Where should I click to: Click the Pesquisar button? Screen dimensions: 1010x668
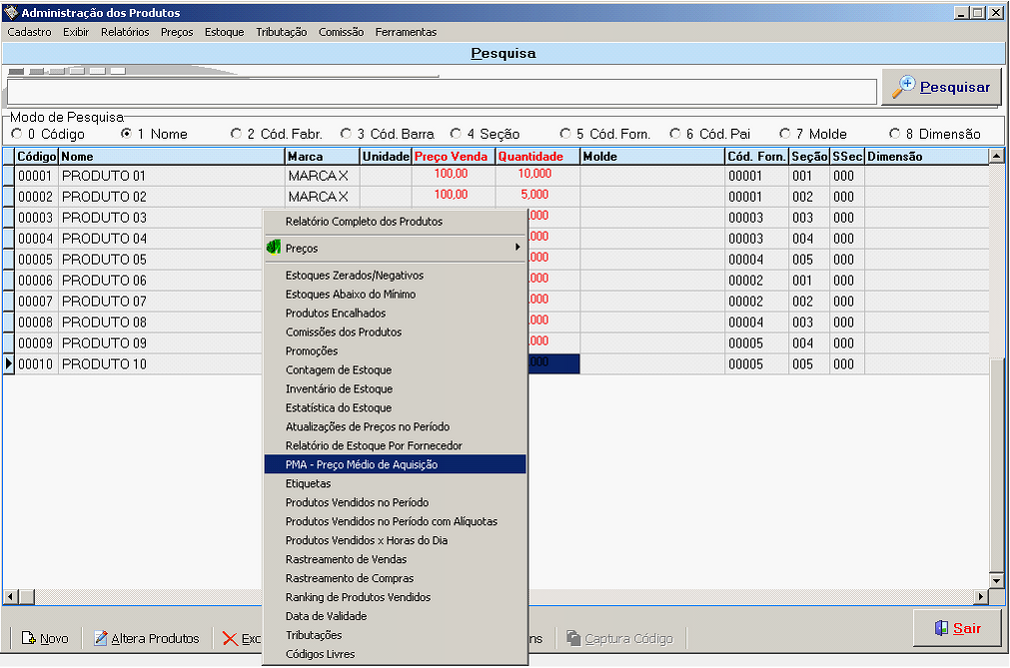(x=941, y=87)
